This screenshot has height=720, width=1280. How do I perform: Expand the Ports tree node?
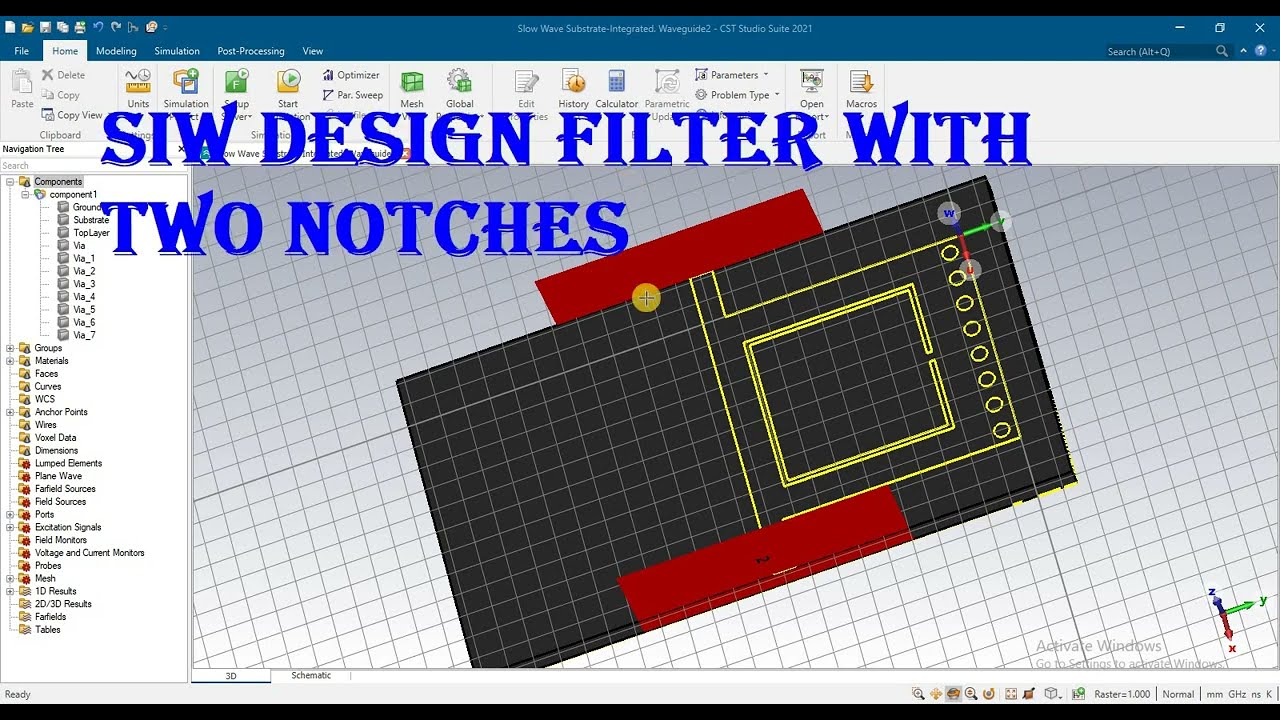[10, 515]
